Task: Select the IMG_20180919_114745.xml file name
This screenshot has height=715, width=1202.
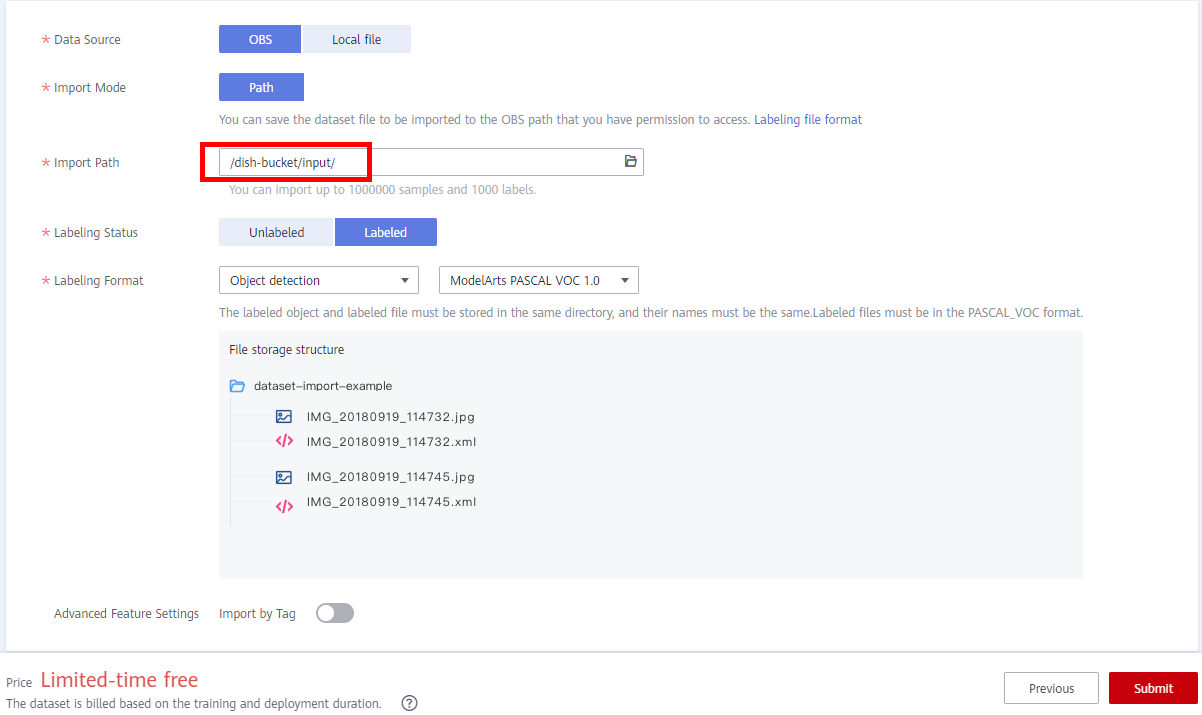Action: pyautogui.click(x=391, y=502)
